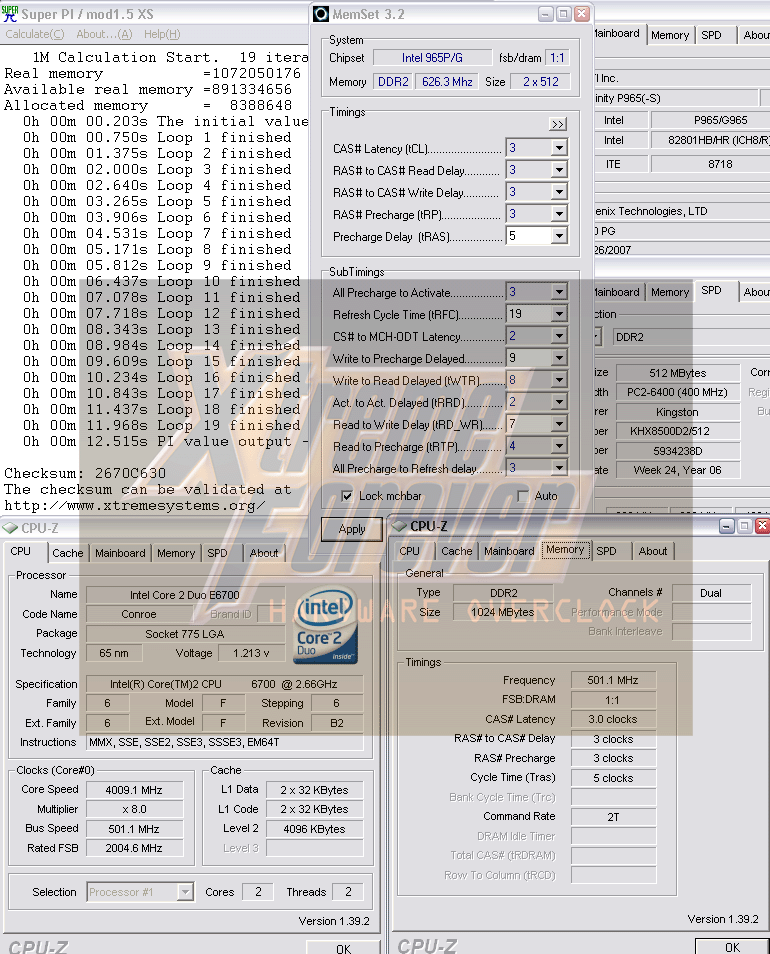Open Super PI Calculate menu
The height and width of the screenshot is (954, 770).
[x=35, y=35]
